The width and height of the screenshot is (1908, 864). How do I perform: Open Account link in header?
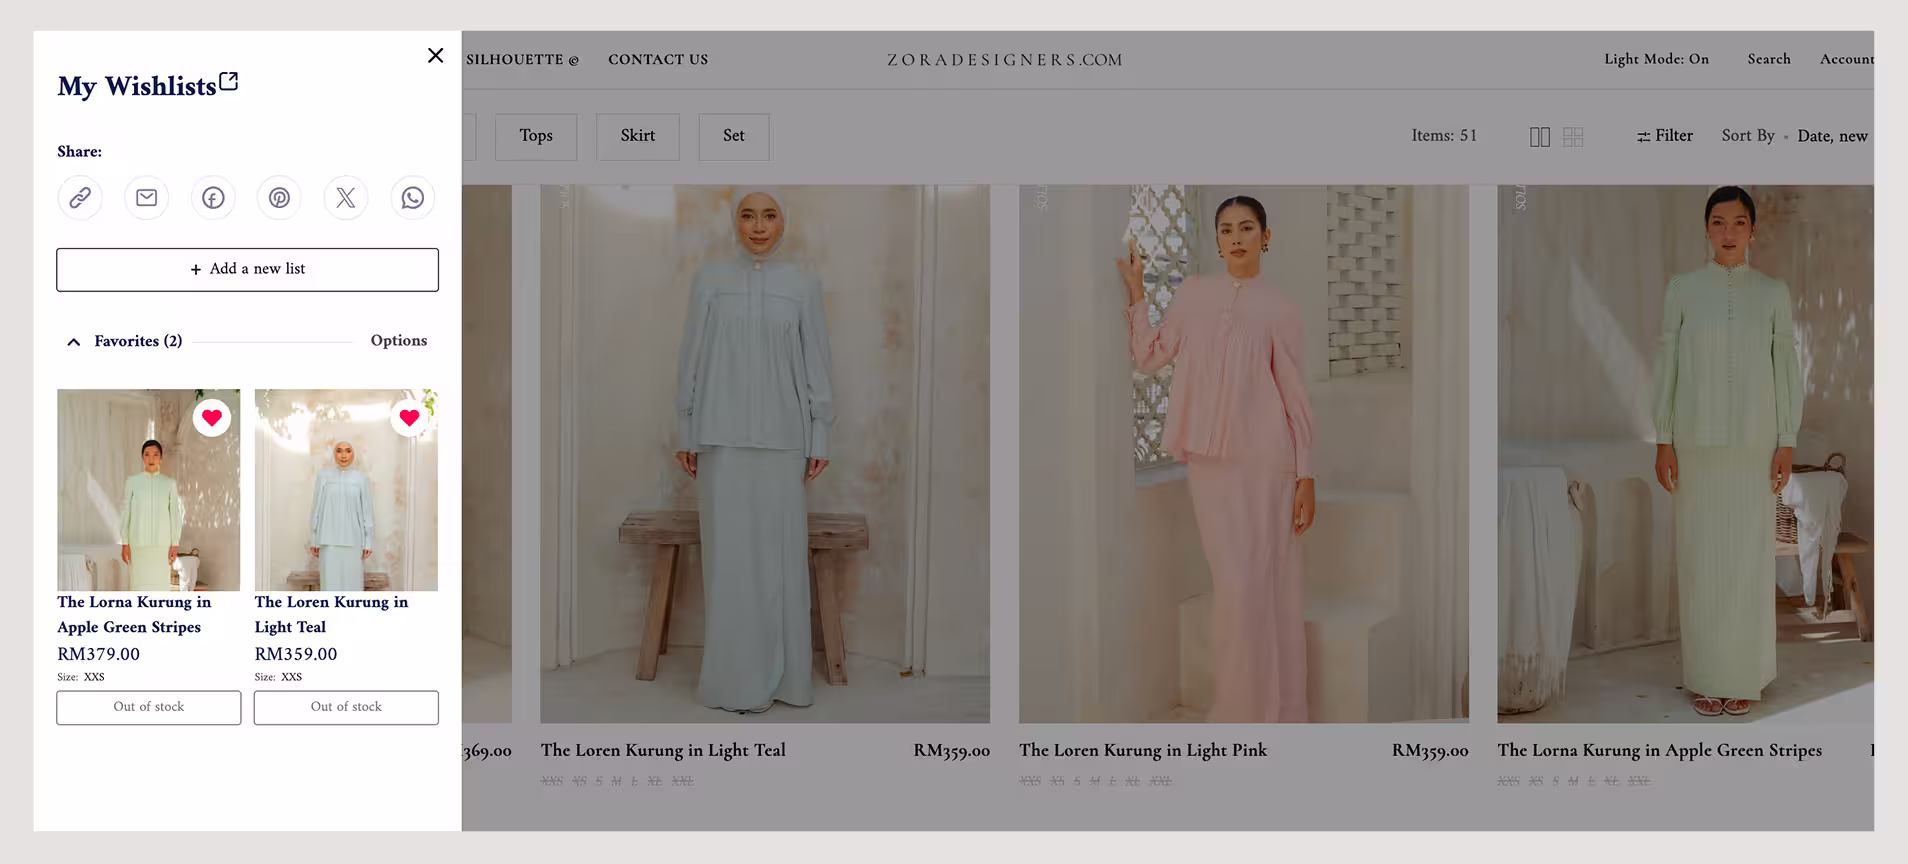(x=1847, y=59)
